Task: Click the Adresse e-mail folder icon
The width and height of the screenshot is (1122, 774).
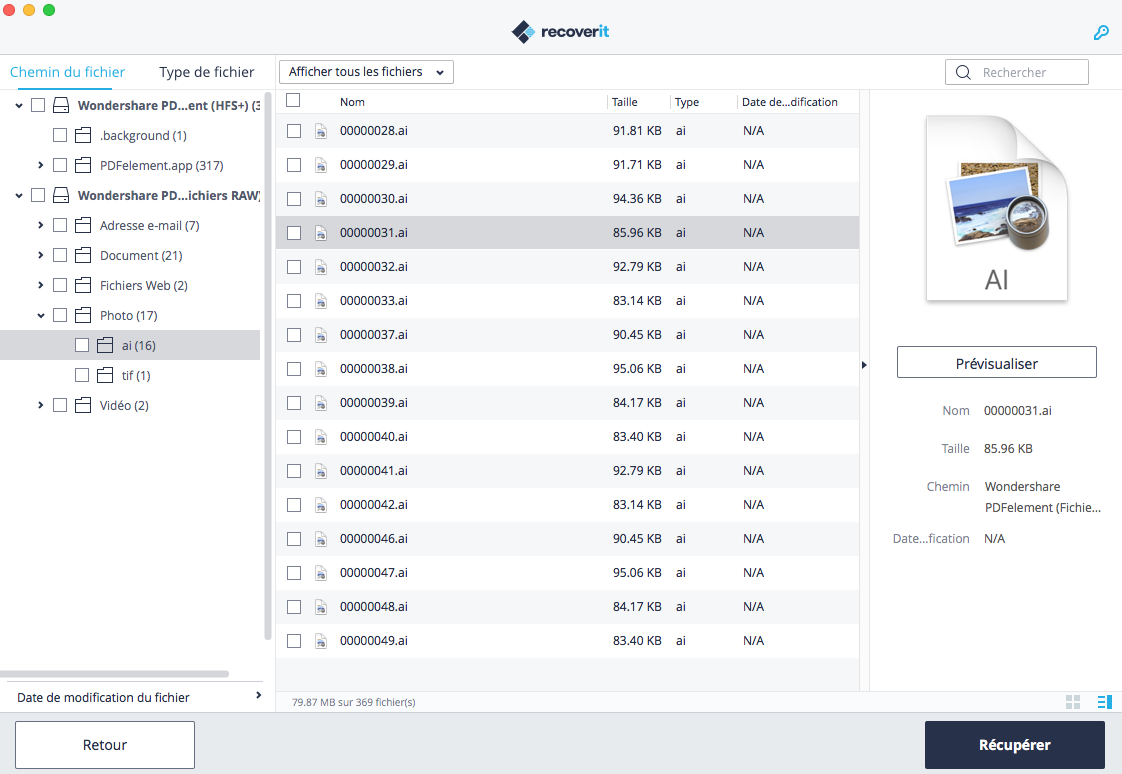Action: (x=83, y=225)
